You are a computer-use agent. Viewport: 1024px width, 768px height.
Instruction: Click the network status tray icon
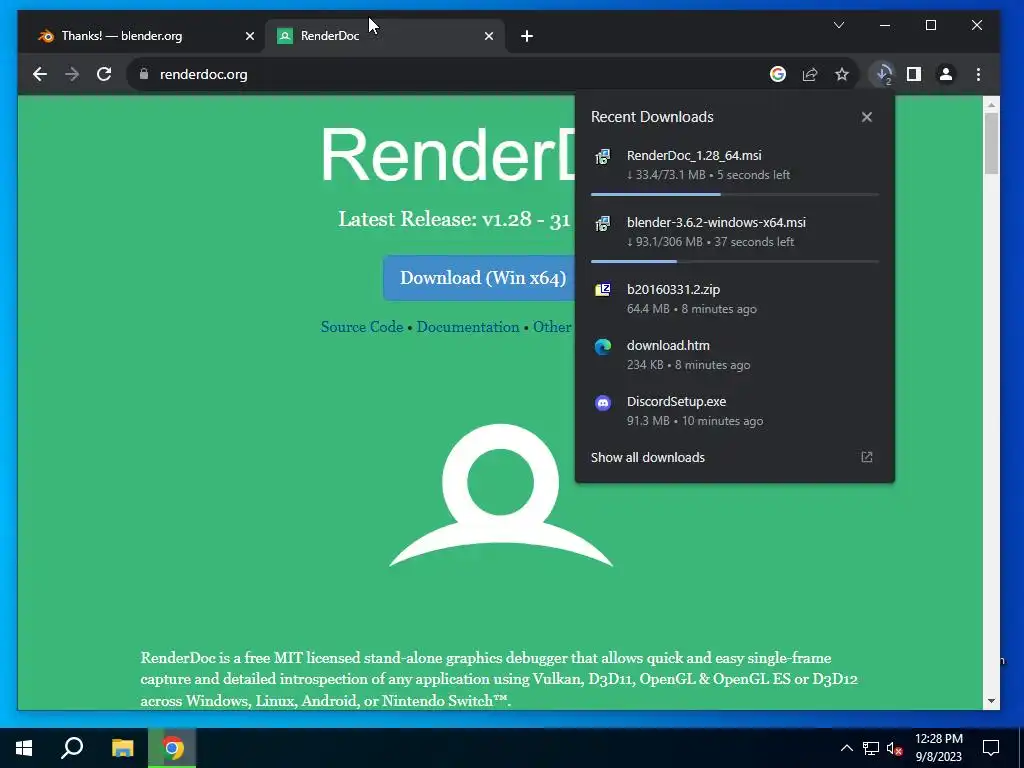[x=871, y=748]
